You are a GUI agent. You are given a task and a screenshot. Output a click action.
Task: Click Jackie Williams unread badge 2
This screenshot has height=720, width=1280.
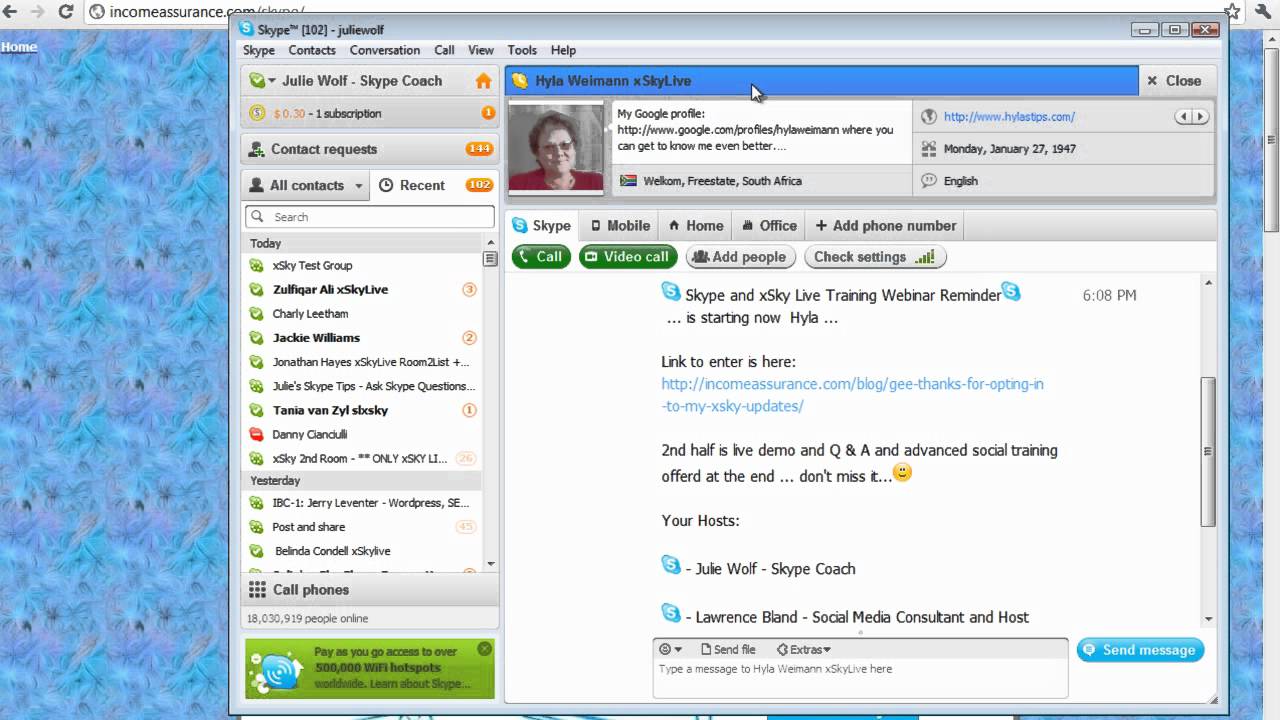click(469, 338)
